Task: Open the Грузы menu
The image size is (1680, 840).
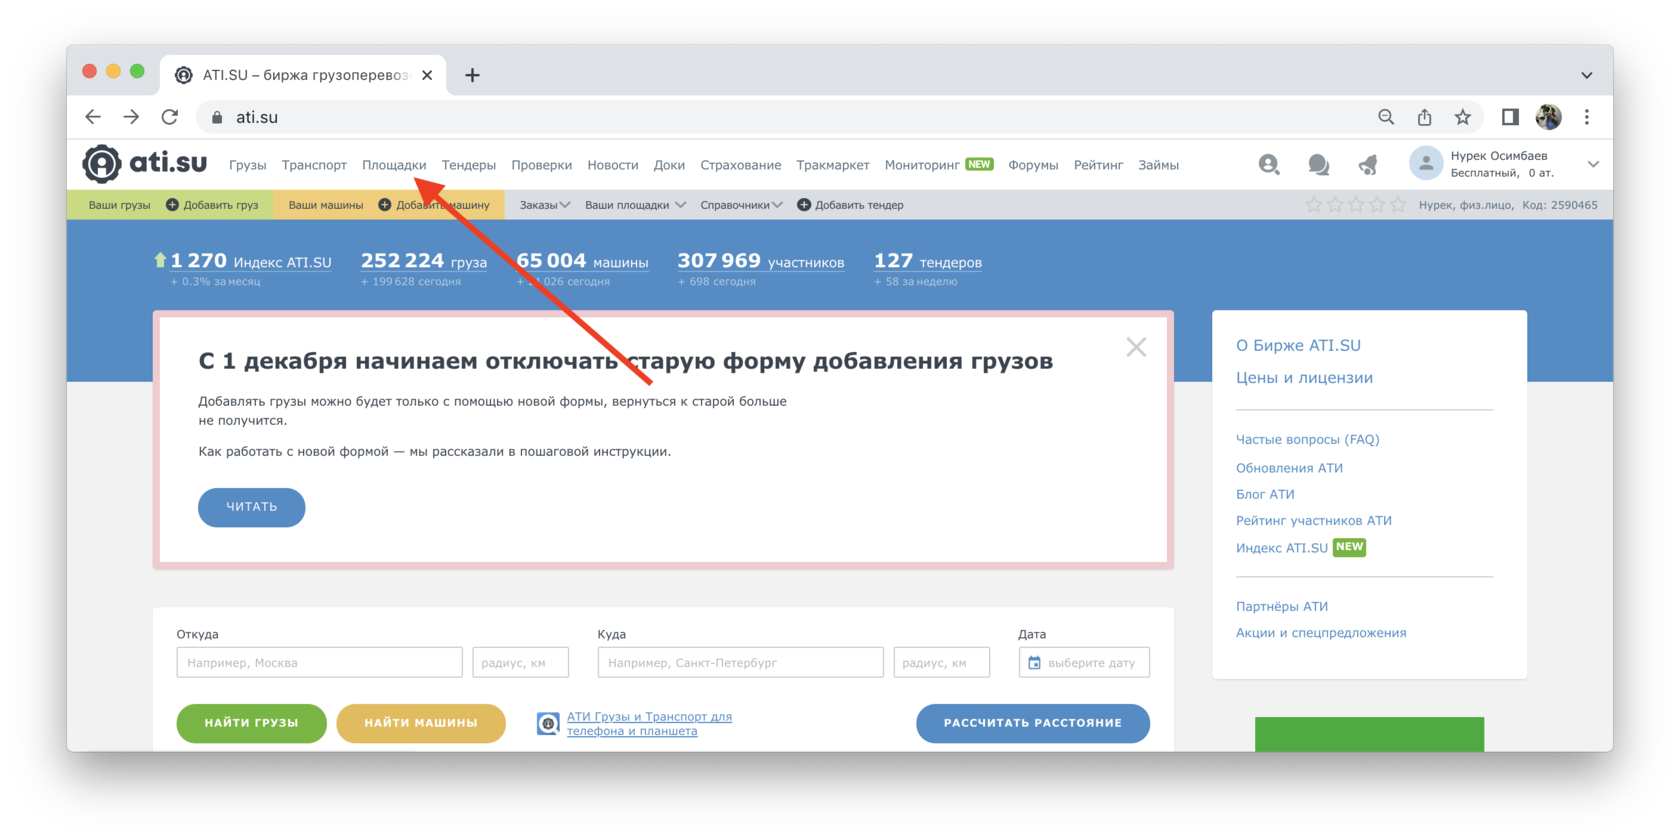Action: [248, 165]
